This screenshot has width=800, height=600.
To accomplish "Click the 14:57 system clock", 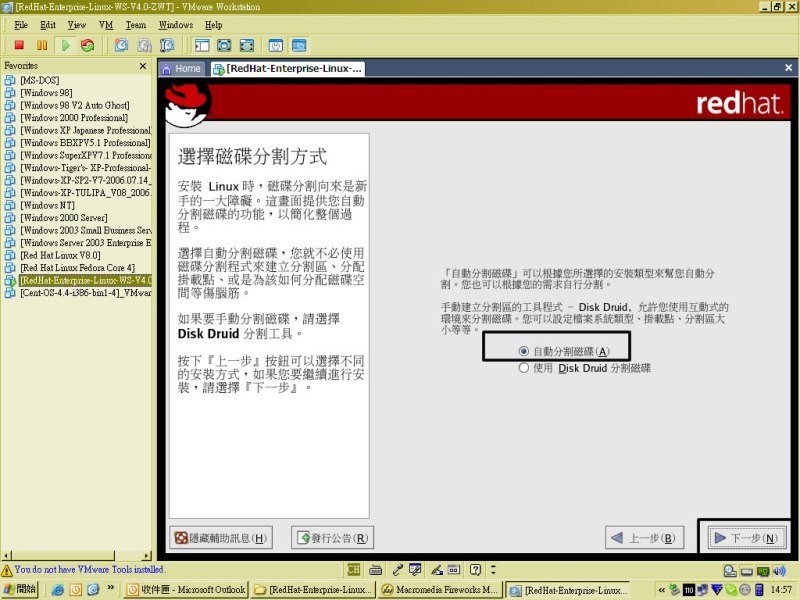I will tap(781, 590).
